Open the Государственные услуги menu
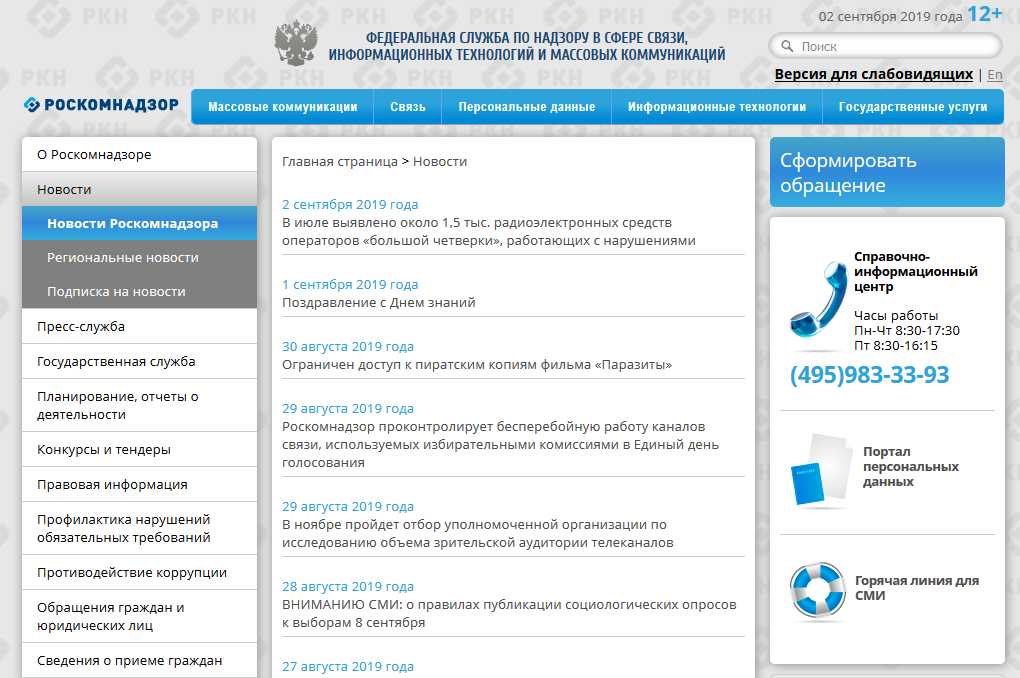 (912, 107)
